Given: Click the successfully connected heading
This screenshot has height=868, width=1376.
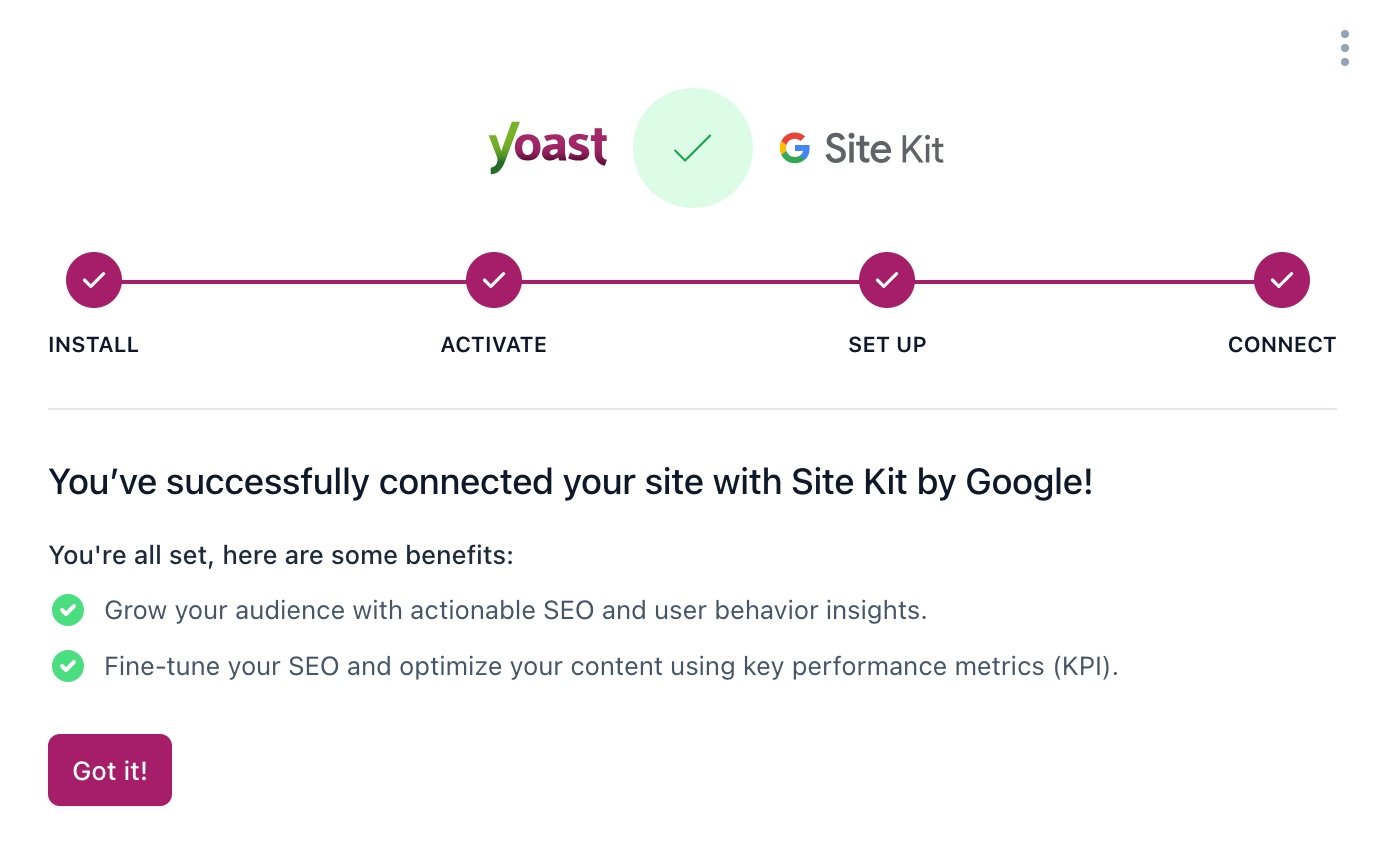Looking at the screenshot, I should click(571, 483).
